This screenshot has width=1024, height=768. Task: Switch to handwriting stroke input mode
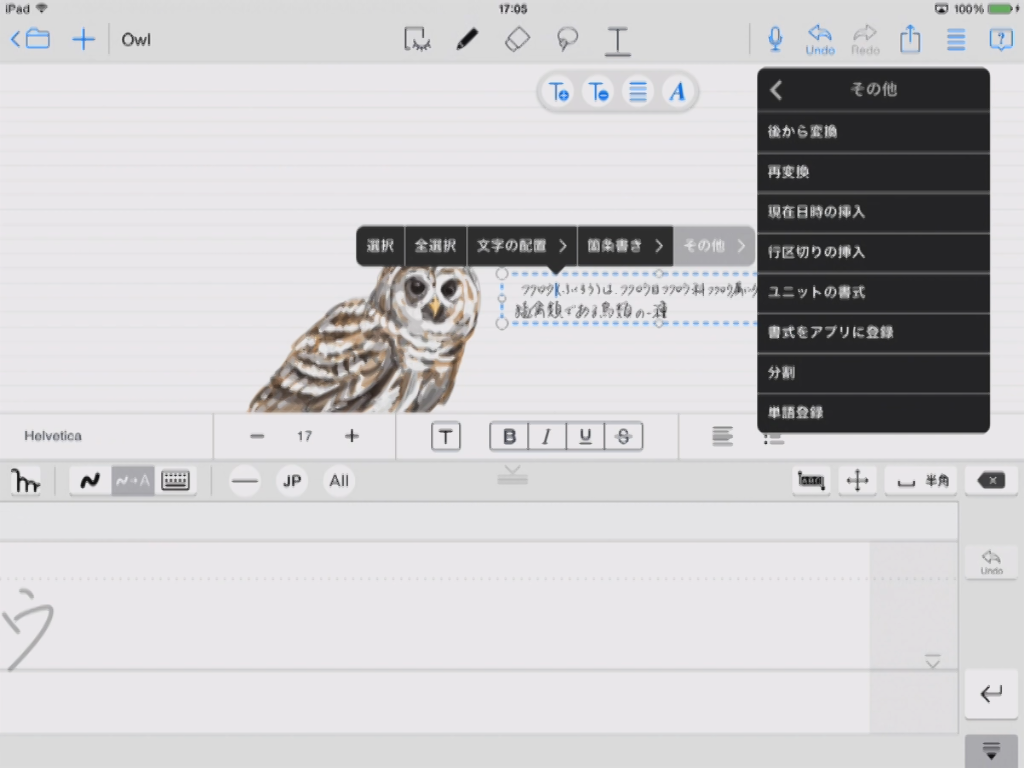click(90, 481)
